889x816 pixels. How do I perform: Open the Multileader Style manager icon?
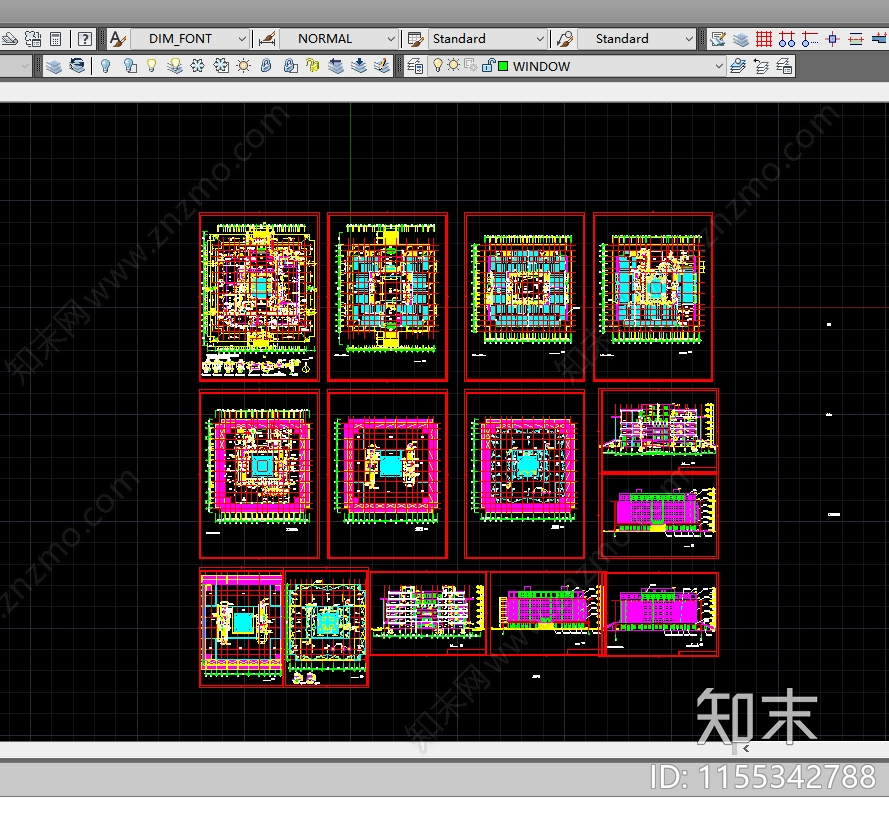coord(565,39)
